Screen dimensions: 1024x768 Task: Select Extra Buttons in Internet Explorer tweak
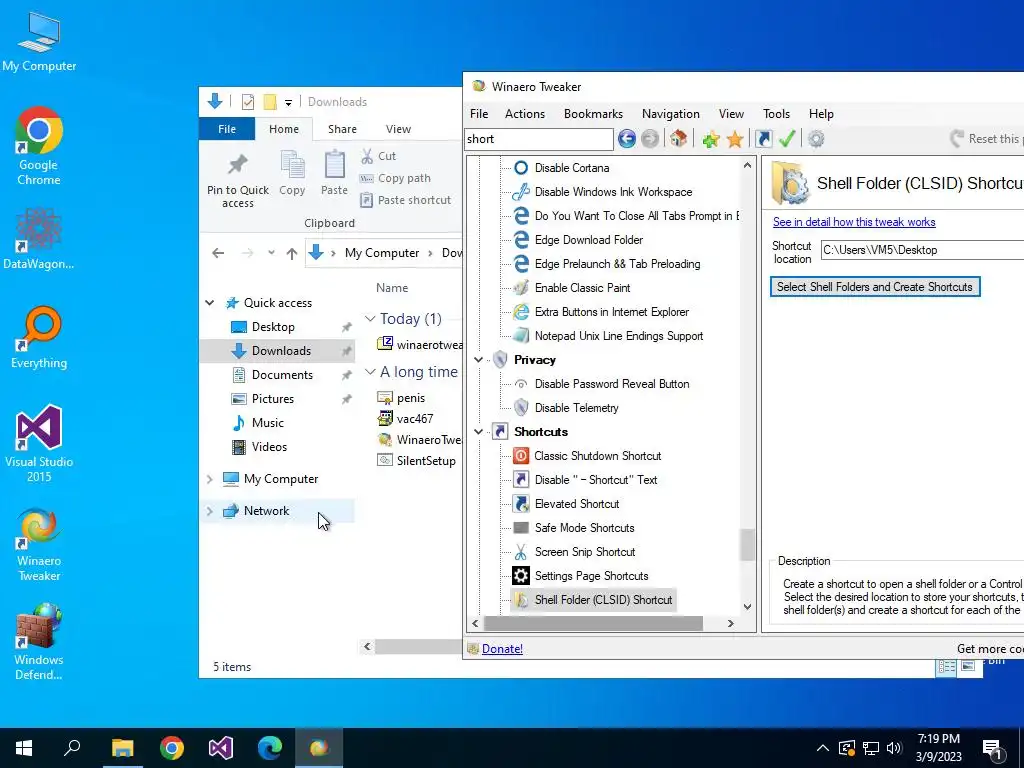click(x=611, y=312)
